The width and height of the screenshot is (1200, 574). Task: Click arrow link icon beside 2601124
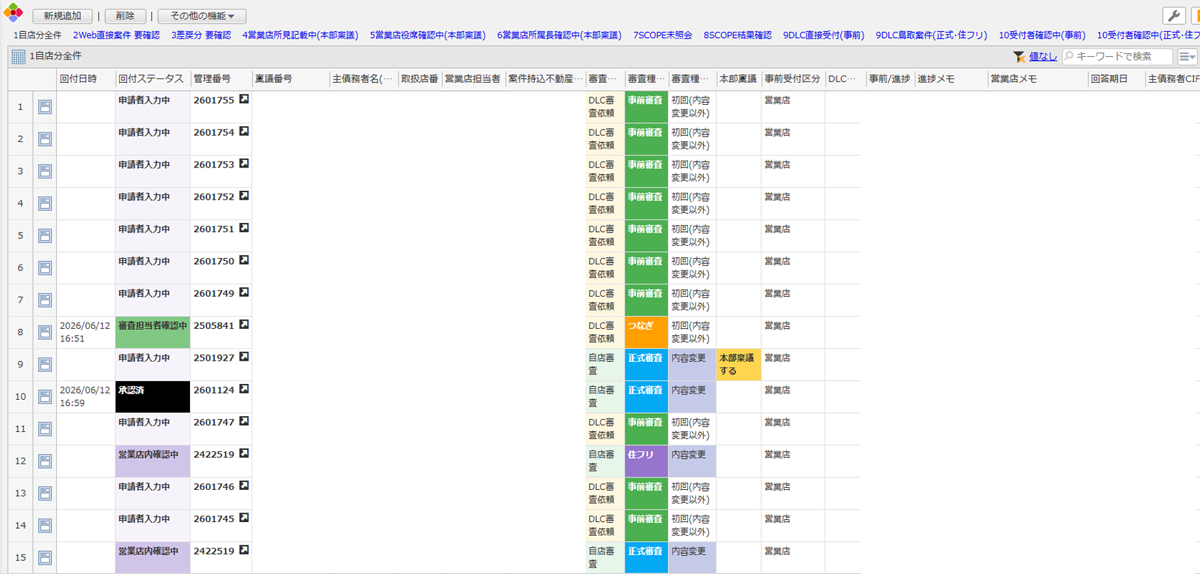pyautogui.click(x=243, y=389)
